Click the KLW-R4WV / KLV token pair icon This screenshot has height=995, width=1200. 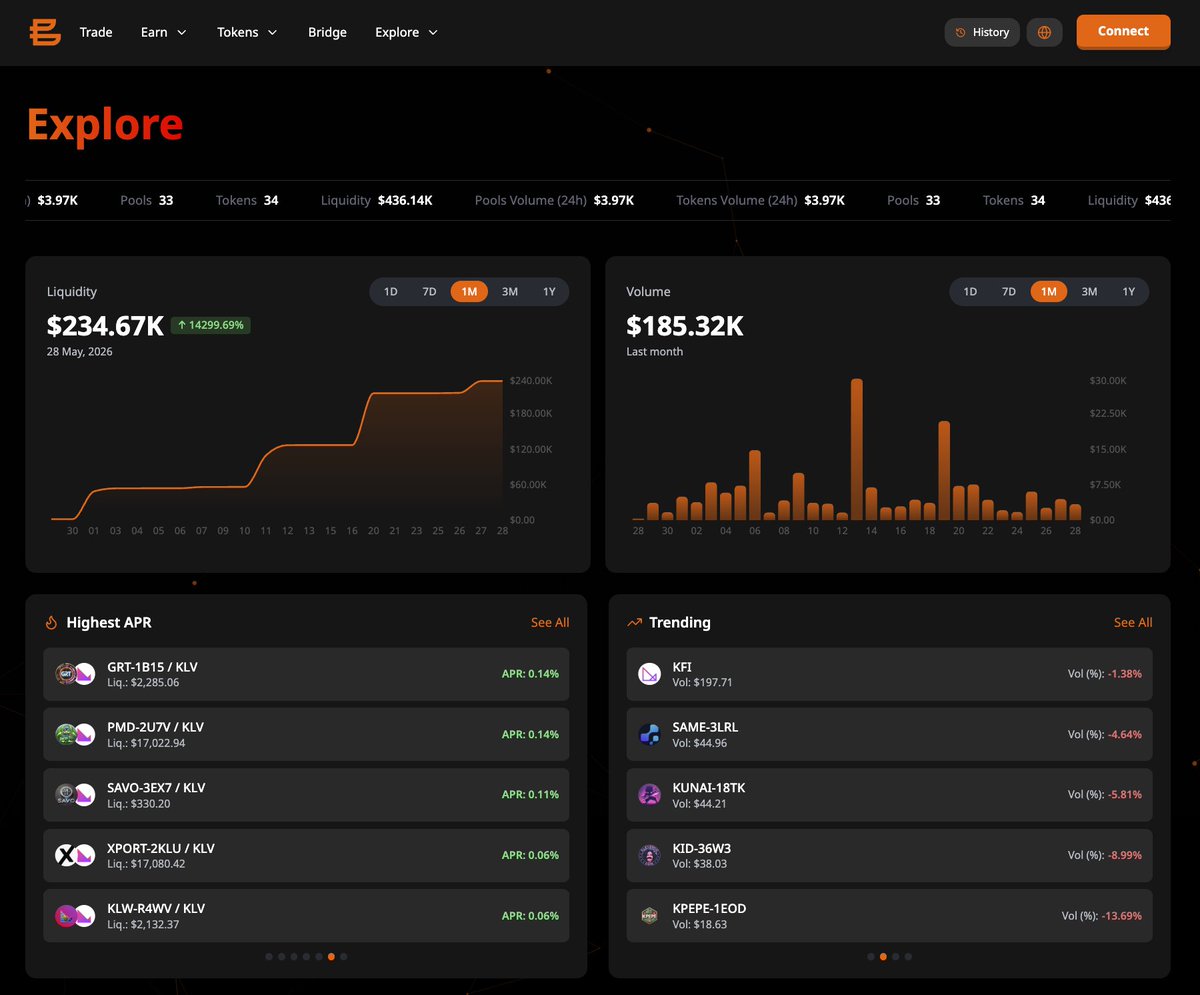click(x=75, y=915)
